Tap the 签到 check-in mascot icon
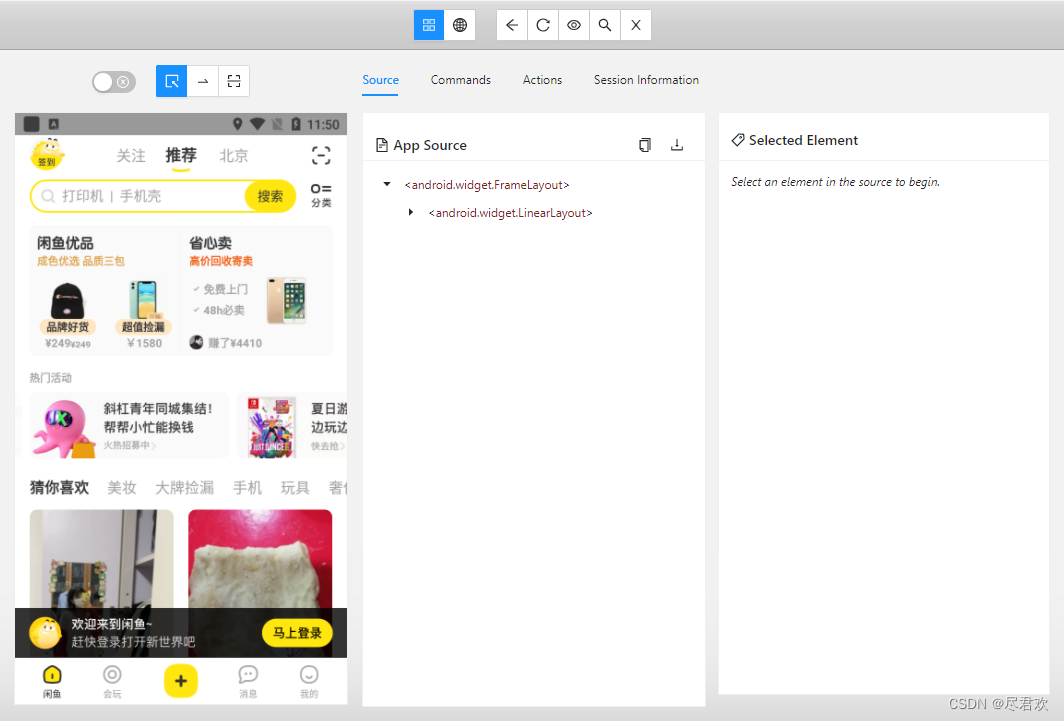The image size is (1064, 721). coord(47,155)
